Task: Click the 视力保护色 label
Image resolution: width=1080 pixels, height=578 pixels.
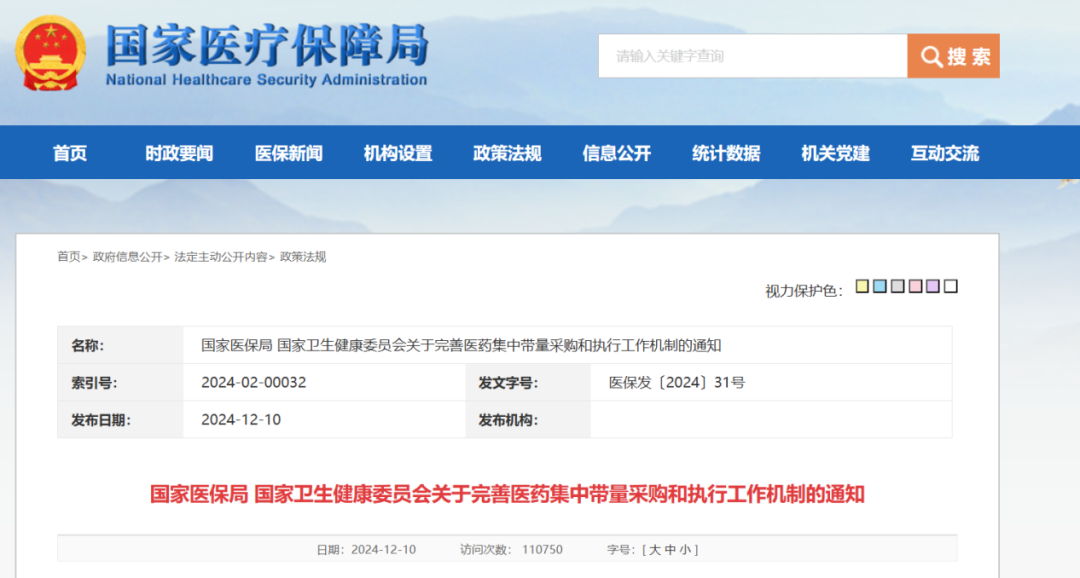Action: tap(804, 291)
